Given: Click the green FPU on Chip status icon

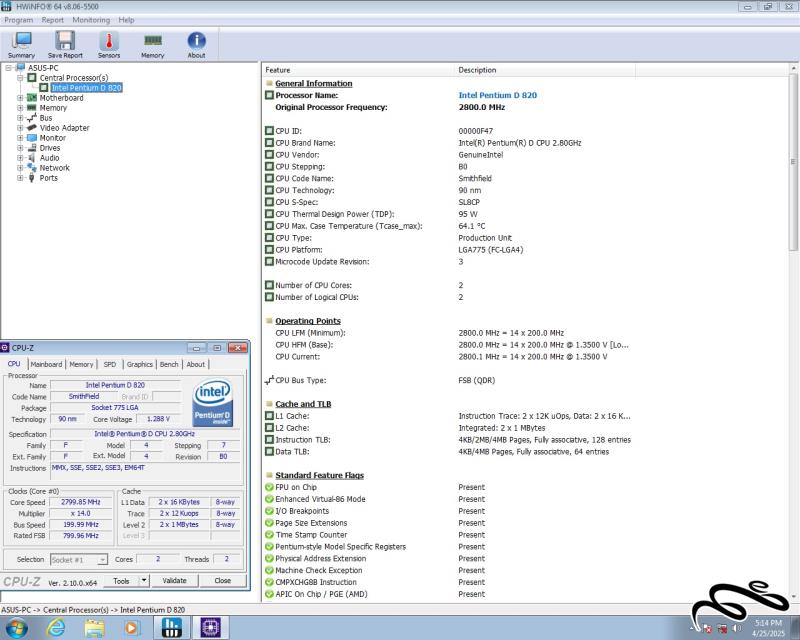Looking at the screenshot, I should (x=269, y=487).
